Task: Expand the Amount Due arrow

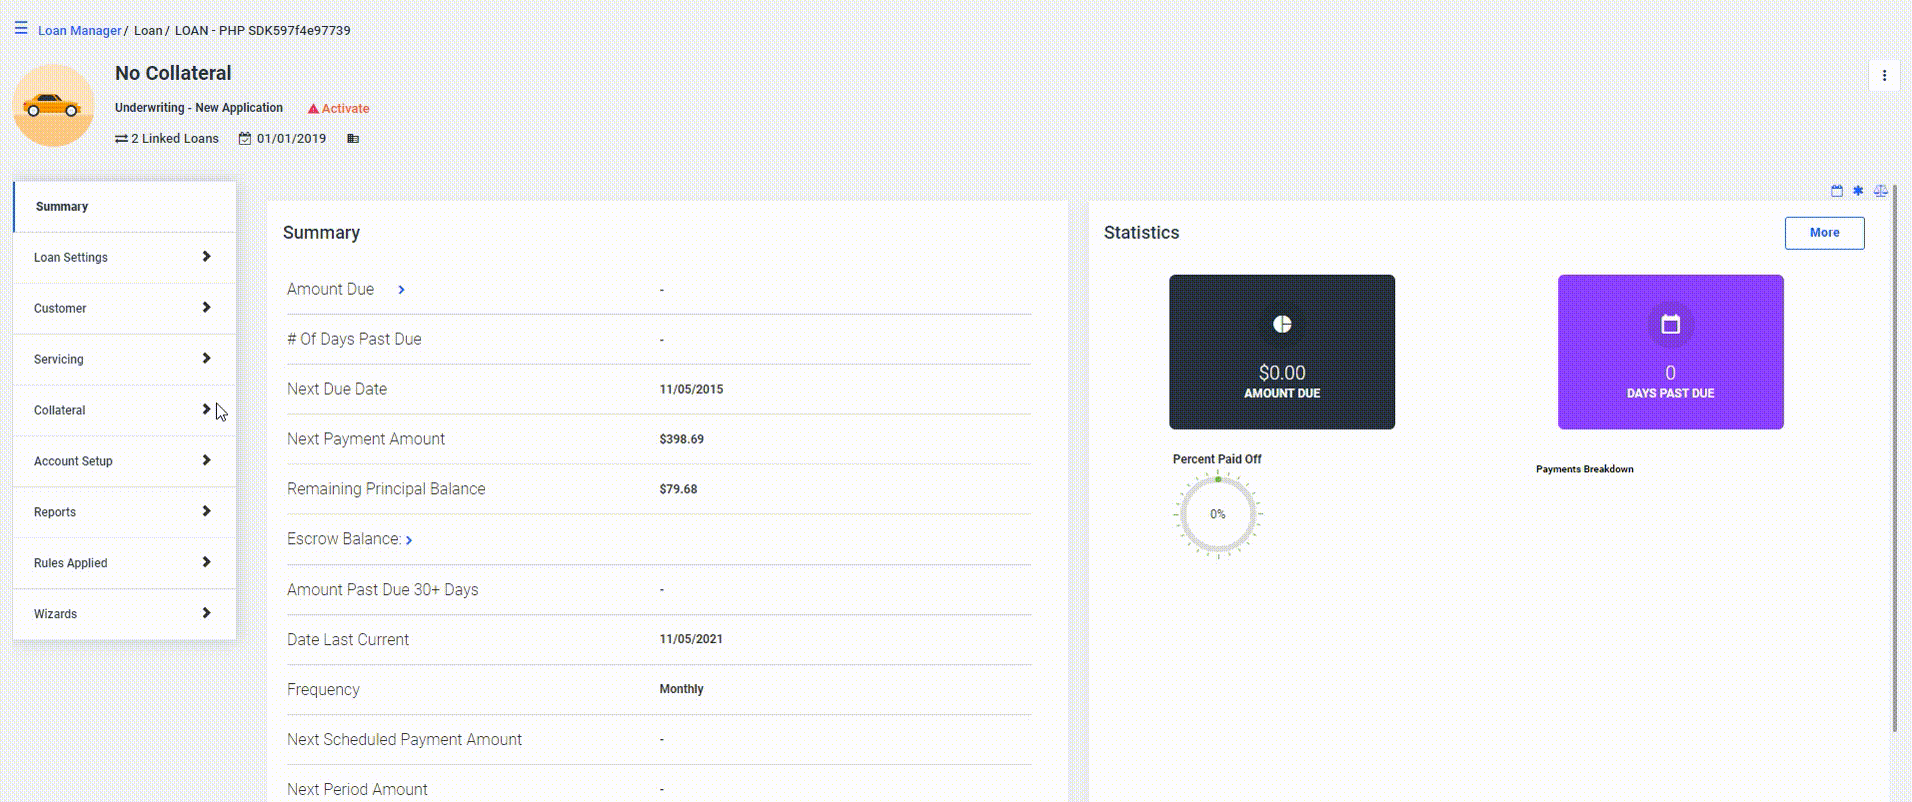Action: (x=401, y=290)
